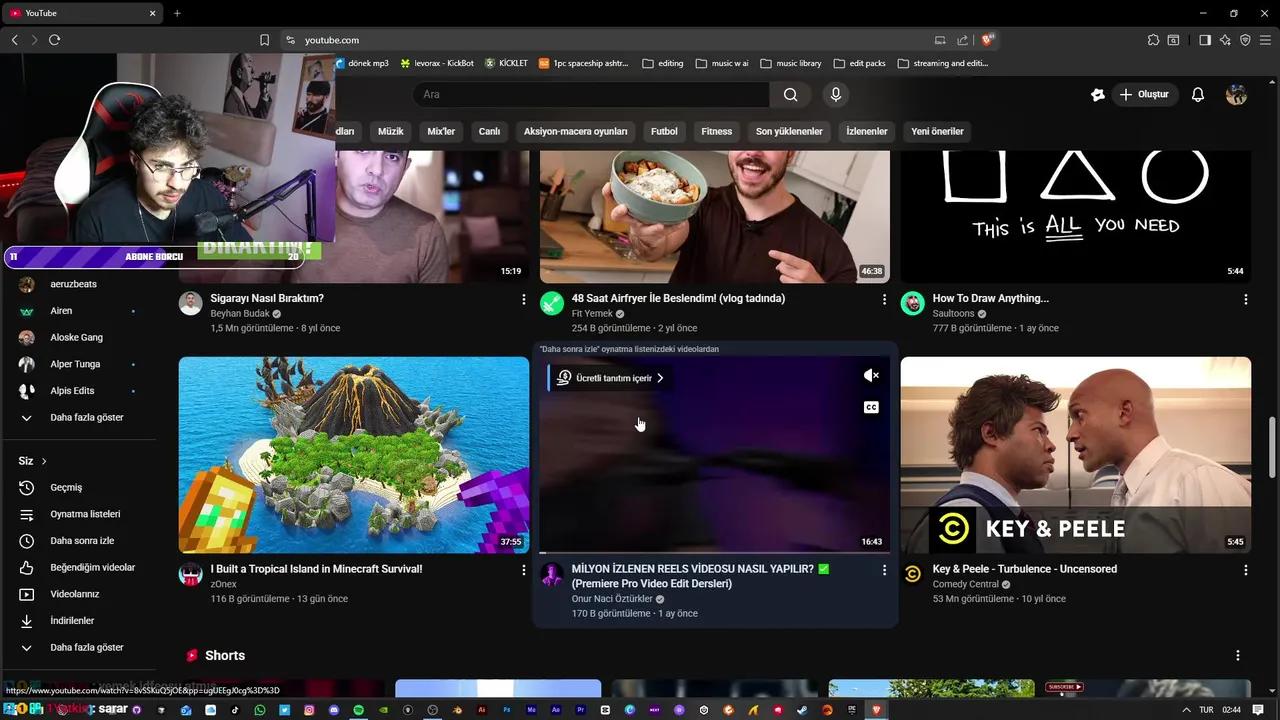1280x720 pixels.
Task: Click the YouTube search magnifier button
Action: tap(790, 94)
